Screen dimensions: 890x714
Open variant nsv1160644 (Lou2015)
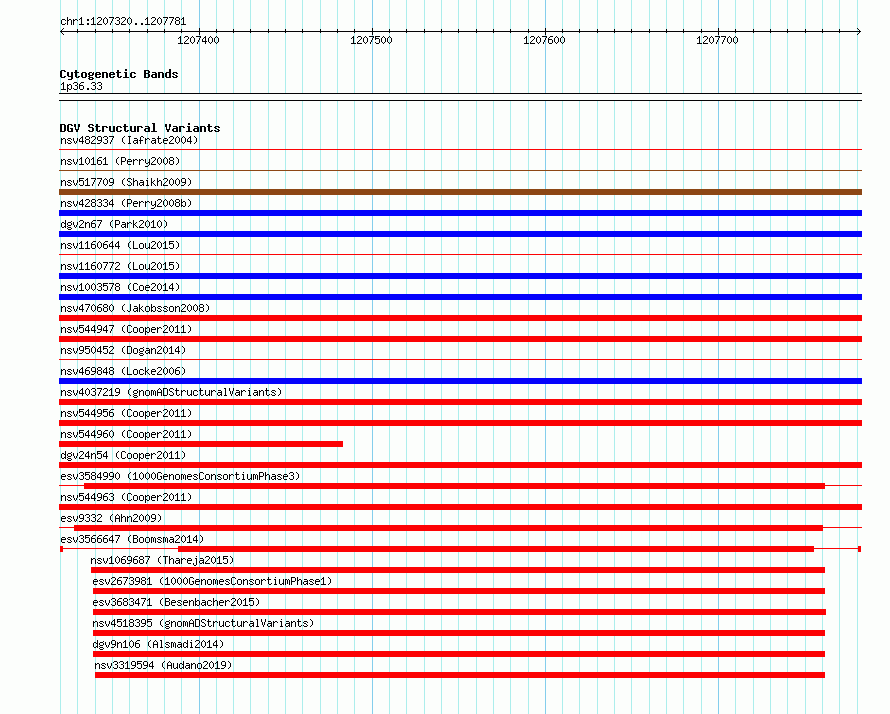(120, 245)
